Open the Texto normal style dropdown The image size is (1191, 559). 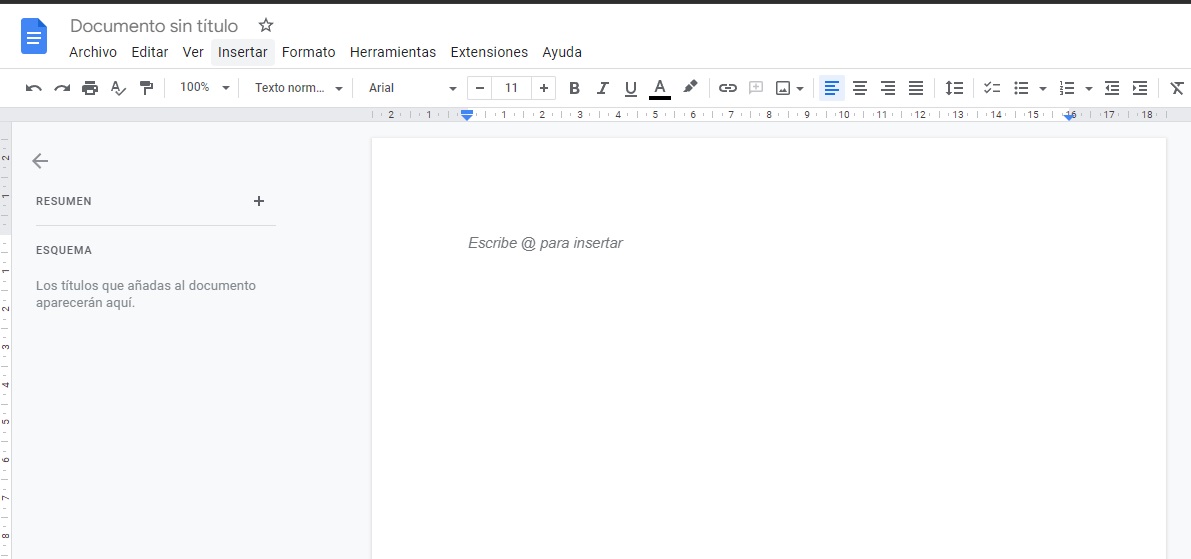point(299,88)
